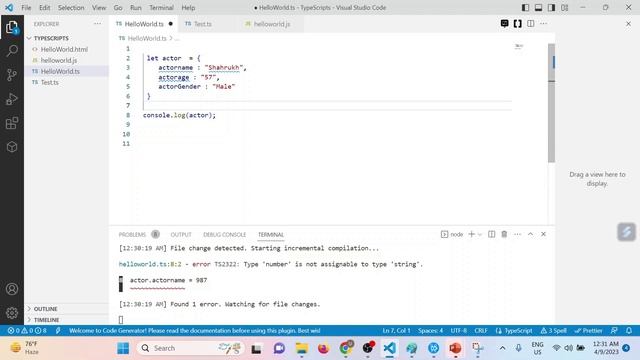Open Windows Start button

pyautogui.click(x=123, y=348)
